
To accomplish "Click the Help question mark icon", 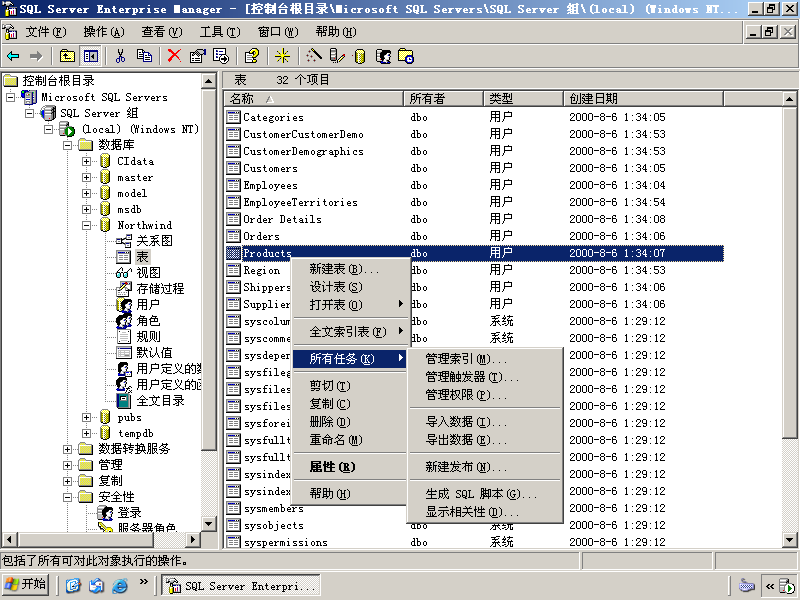I will 252,56.
